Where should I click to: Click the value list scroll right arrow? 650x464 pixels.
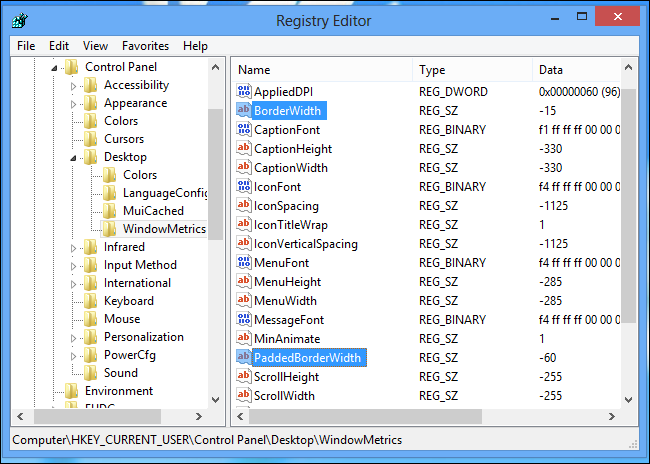(612, 416)
